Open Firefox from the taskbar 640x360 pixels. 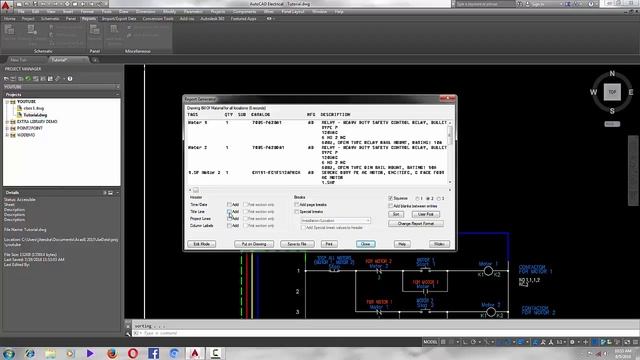112,353
